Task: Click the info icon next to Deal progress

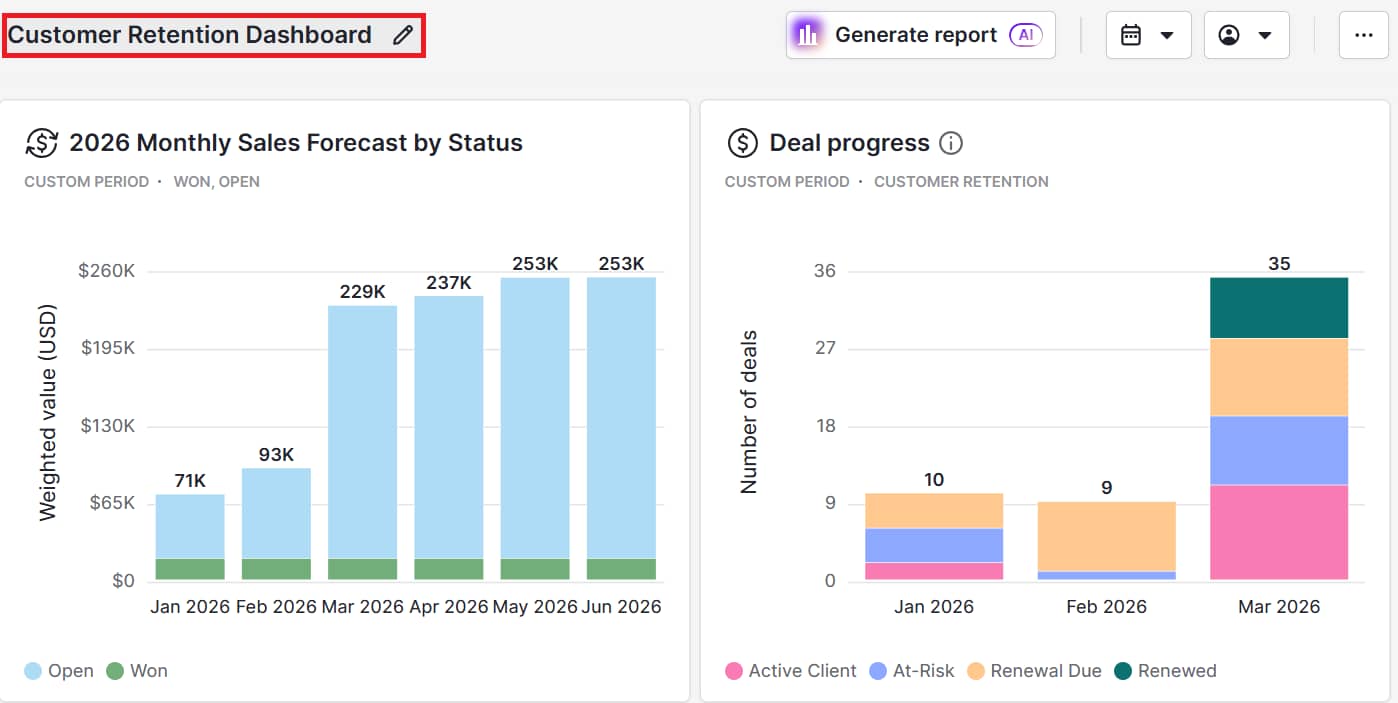Action: point(951,143)
